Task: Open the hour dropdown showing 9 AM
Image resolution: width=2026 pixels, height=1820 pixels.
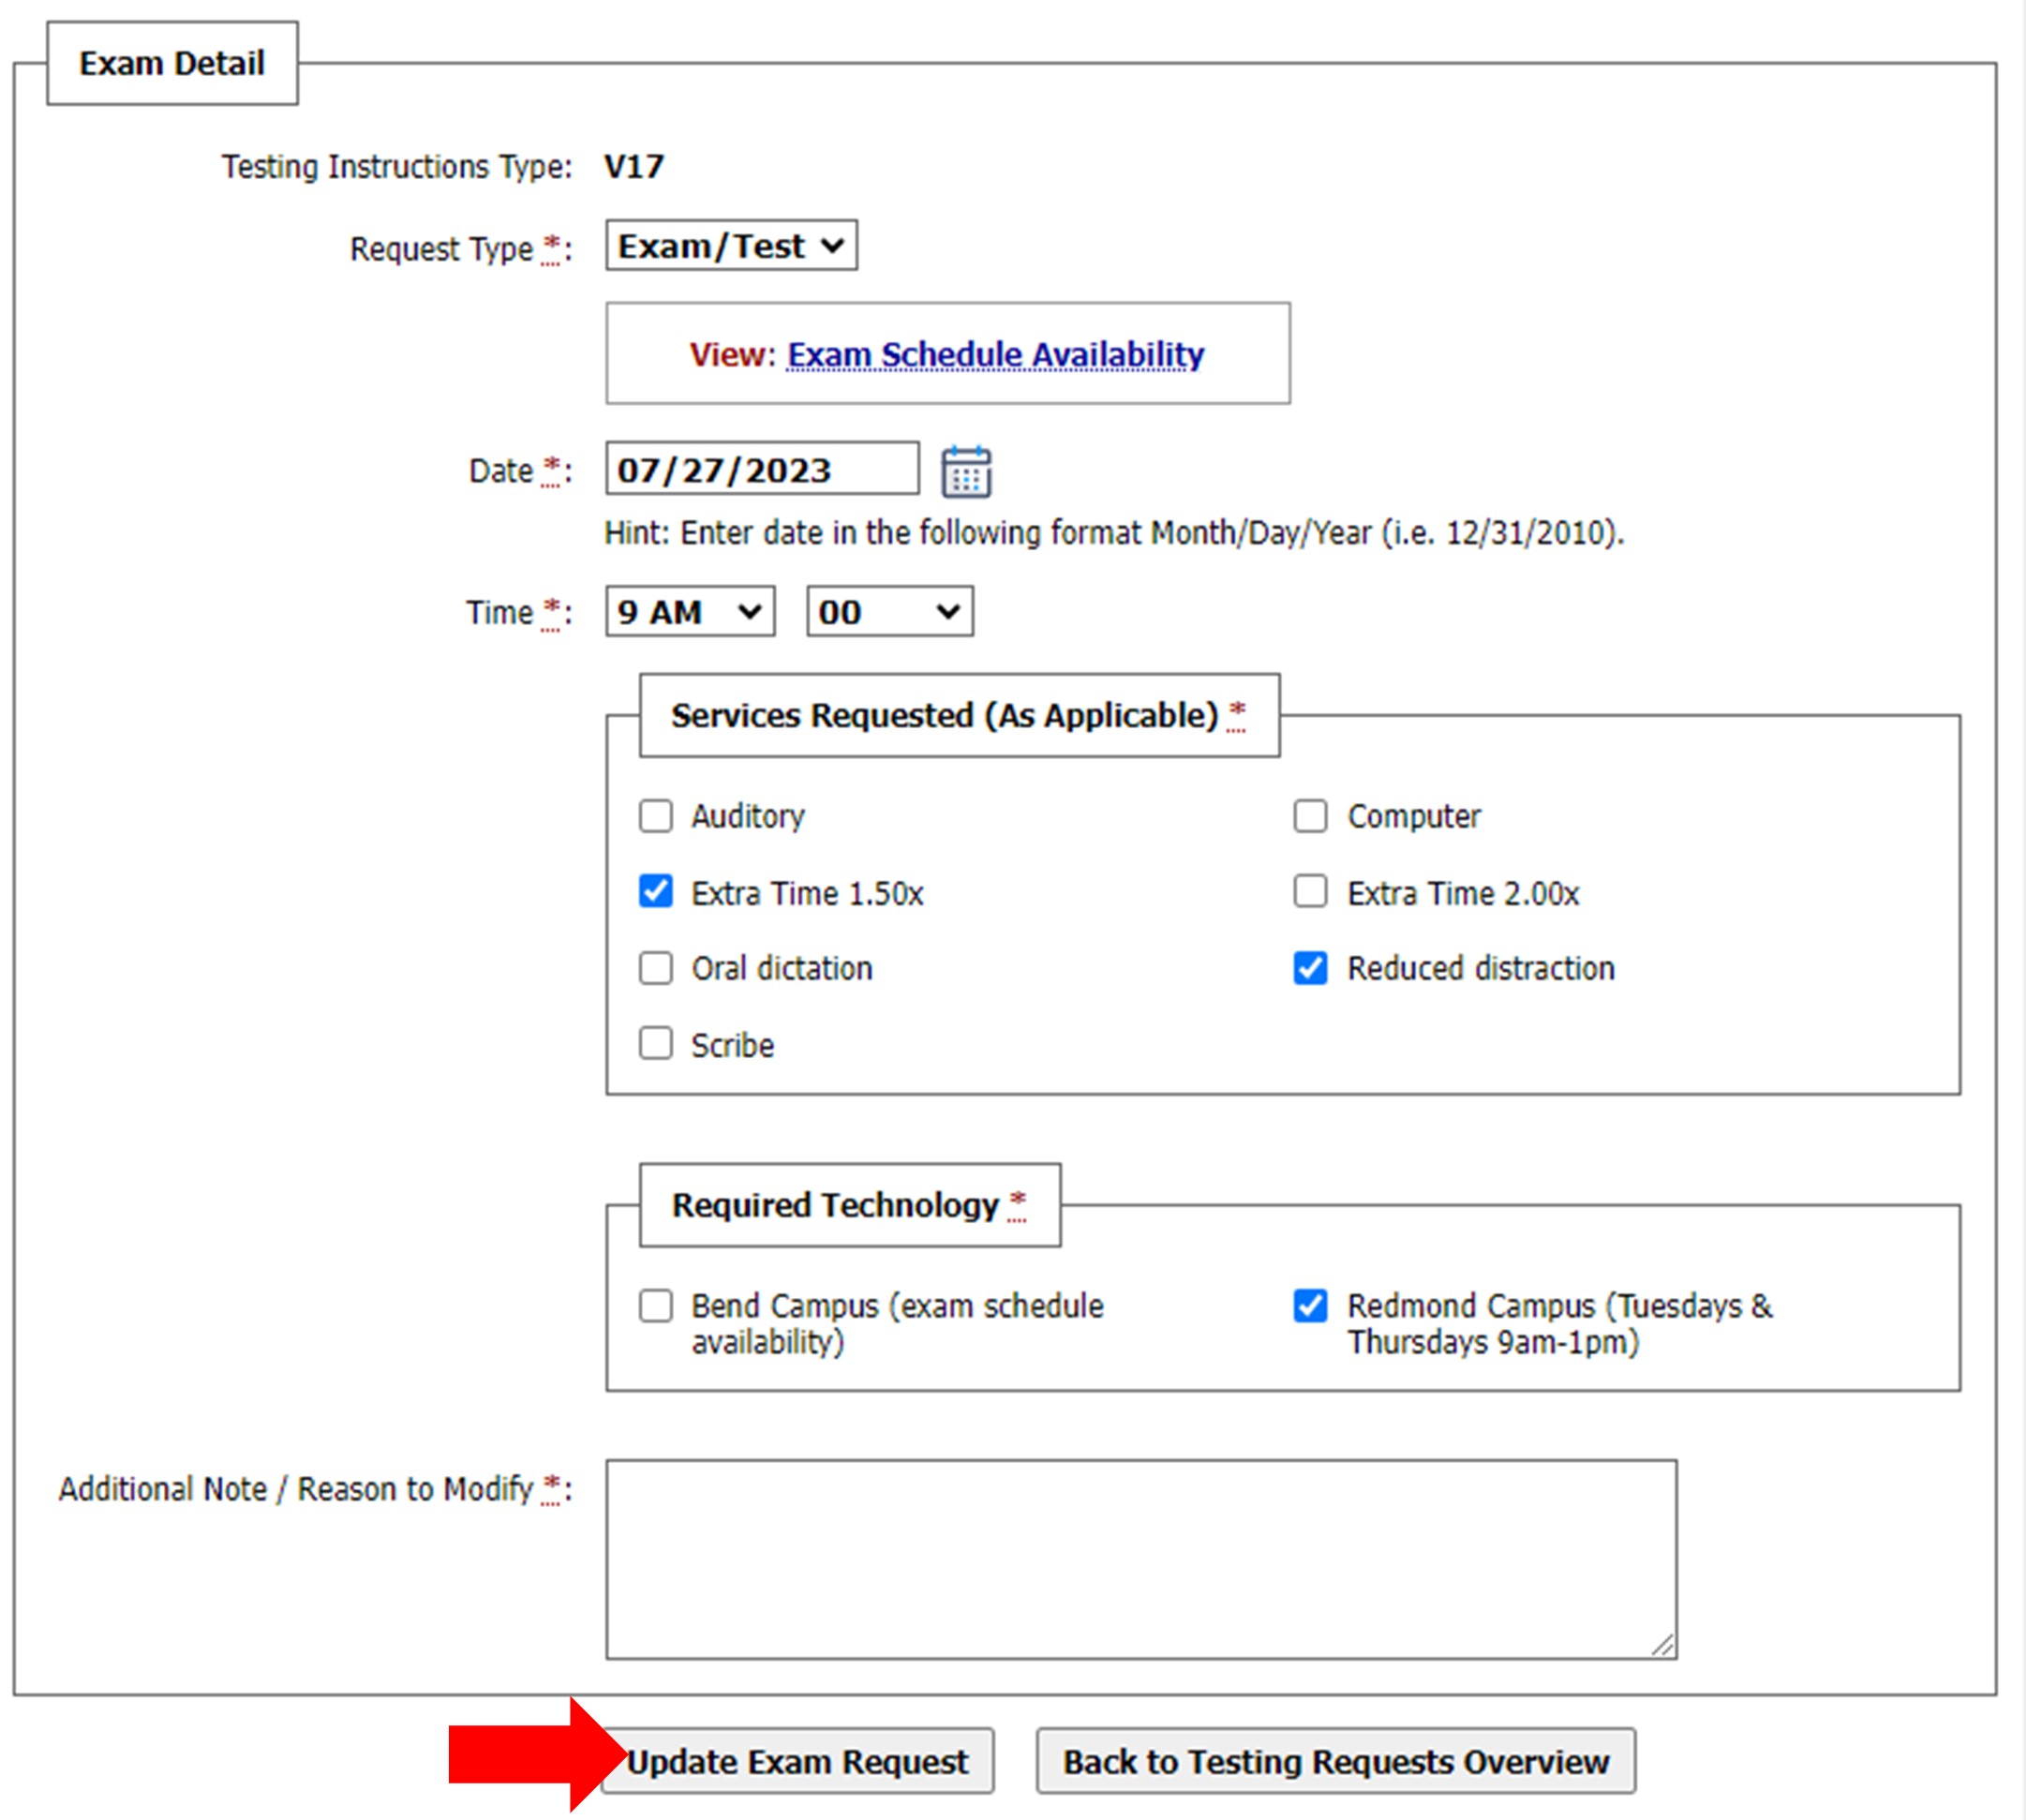Action: pos(690,612)
